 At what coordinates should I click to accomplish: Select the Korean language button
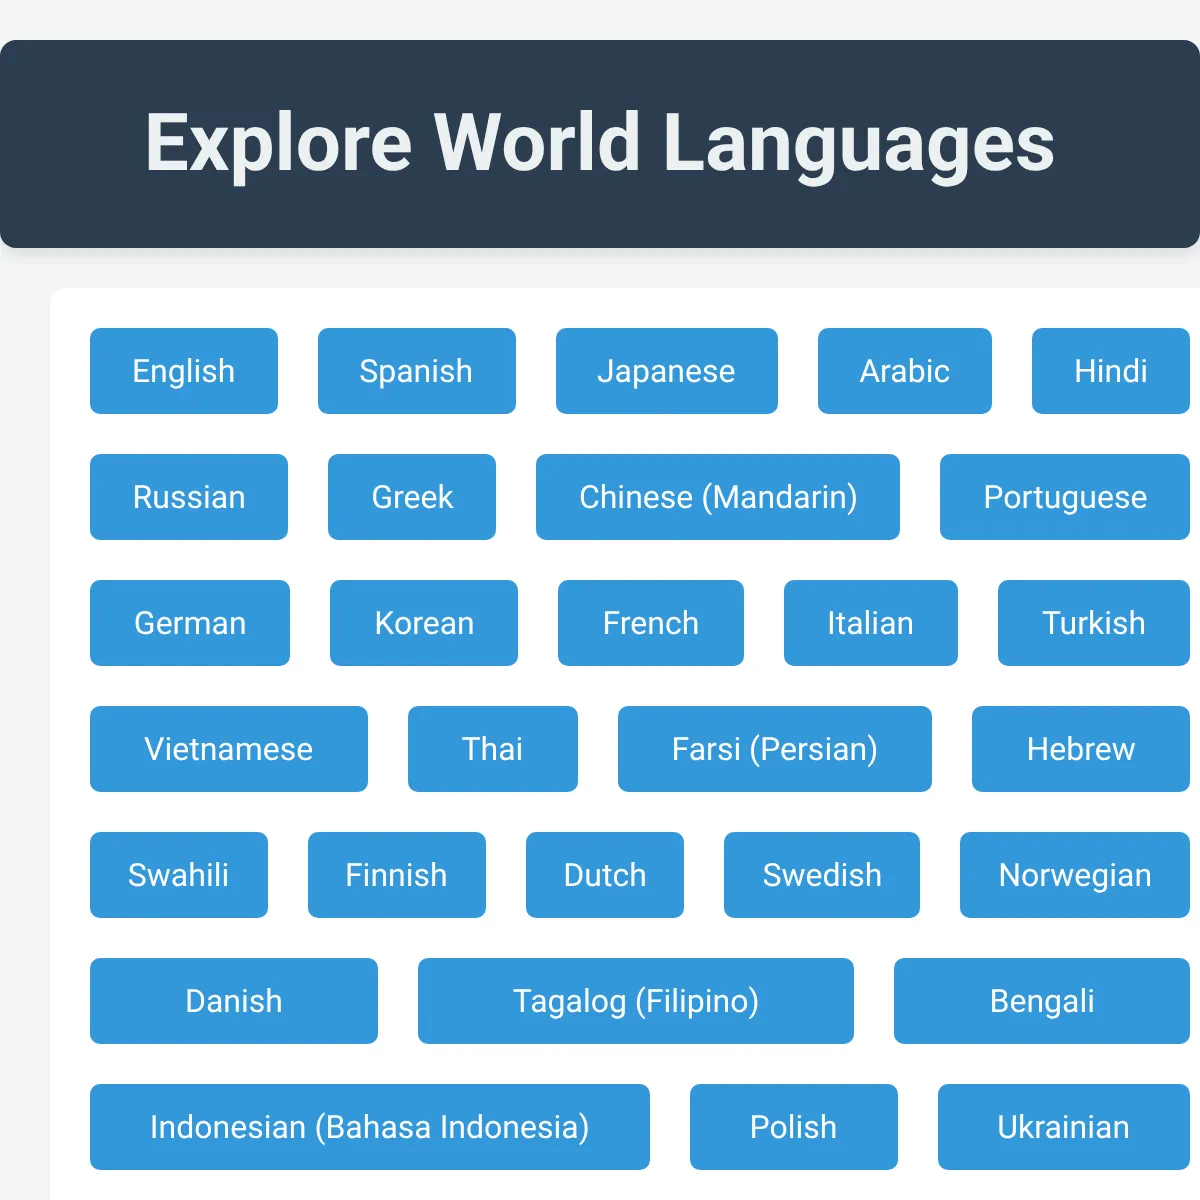(x=424, y=623)
